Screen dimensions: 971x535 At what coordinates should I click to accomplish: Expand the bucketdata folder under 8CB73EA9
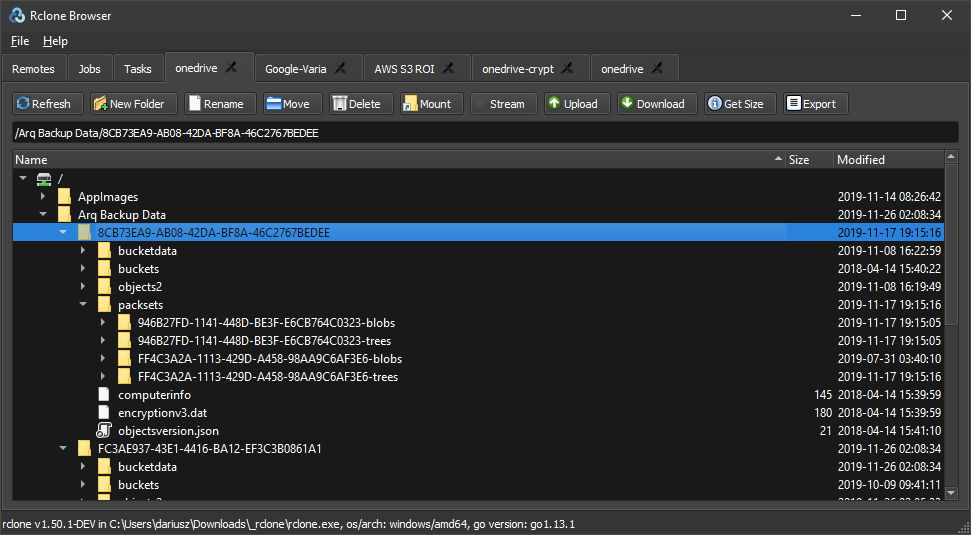(83, 251)
